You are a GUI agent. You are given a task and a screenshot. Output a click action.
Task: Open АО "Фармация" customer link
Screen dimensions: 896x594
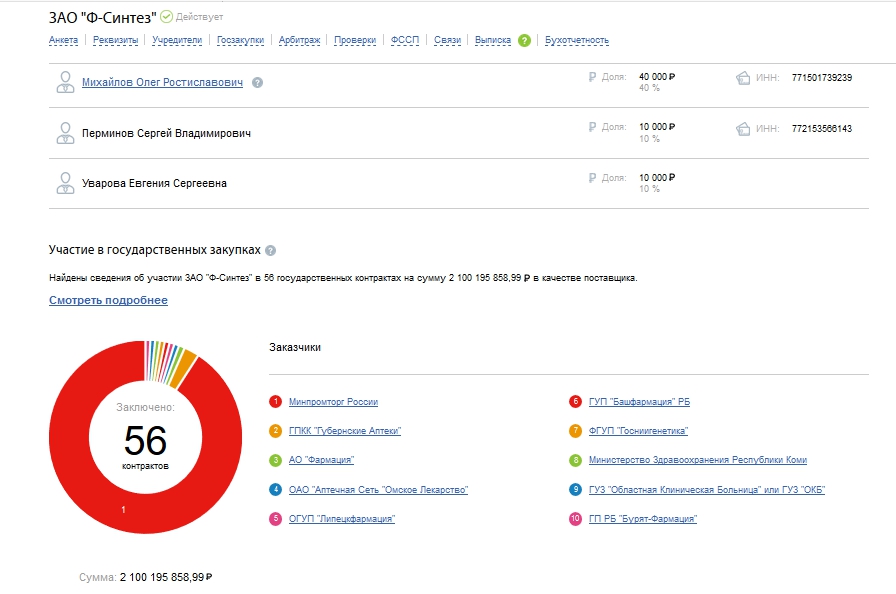click(322, 460)
